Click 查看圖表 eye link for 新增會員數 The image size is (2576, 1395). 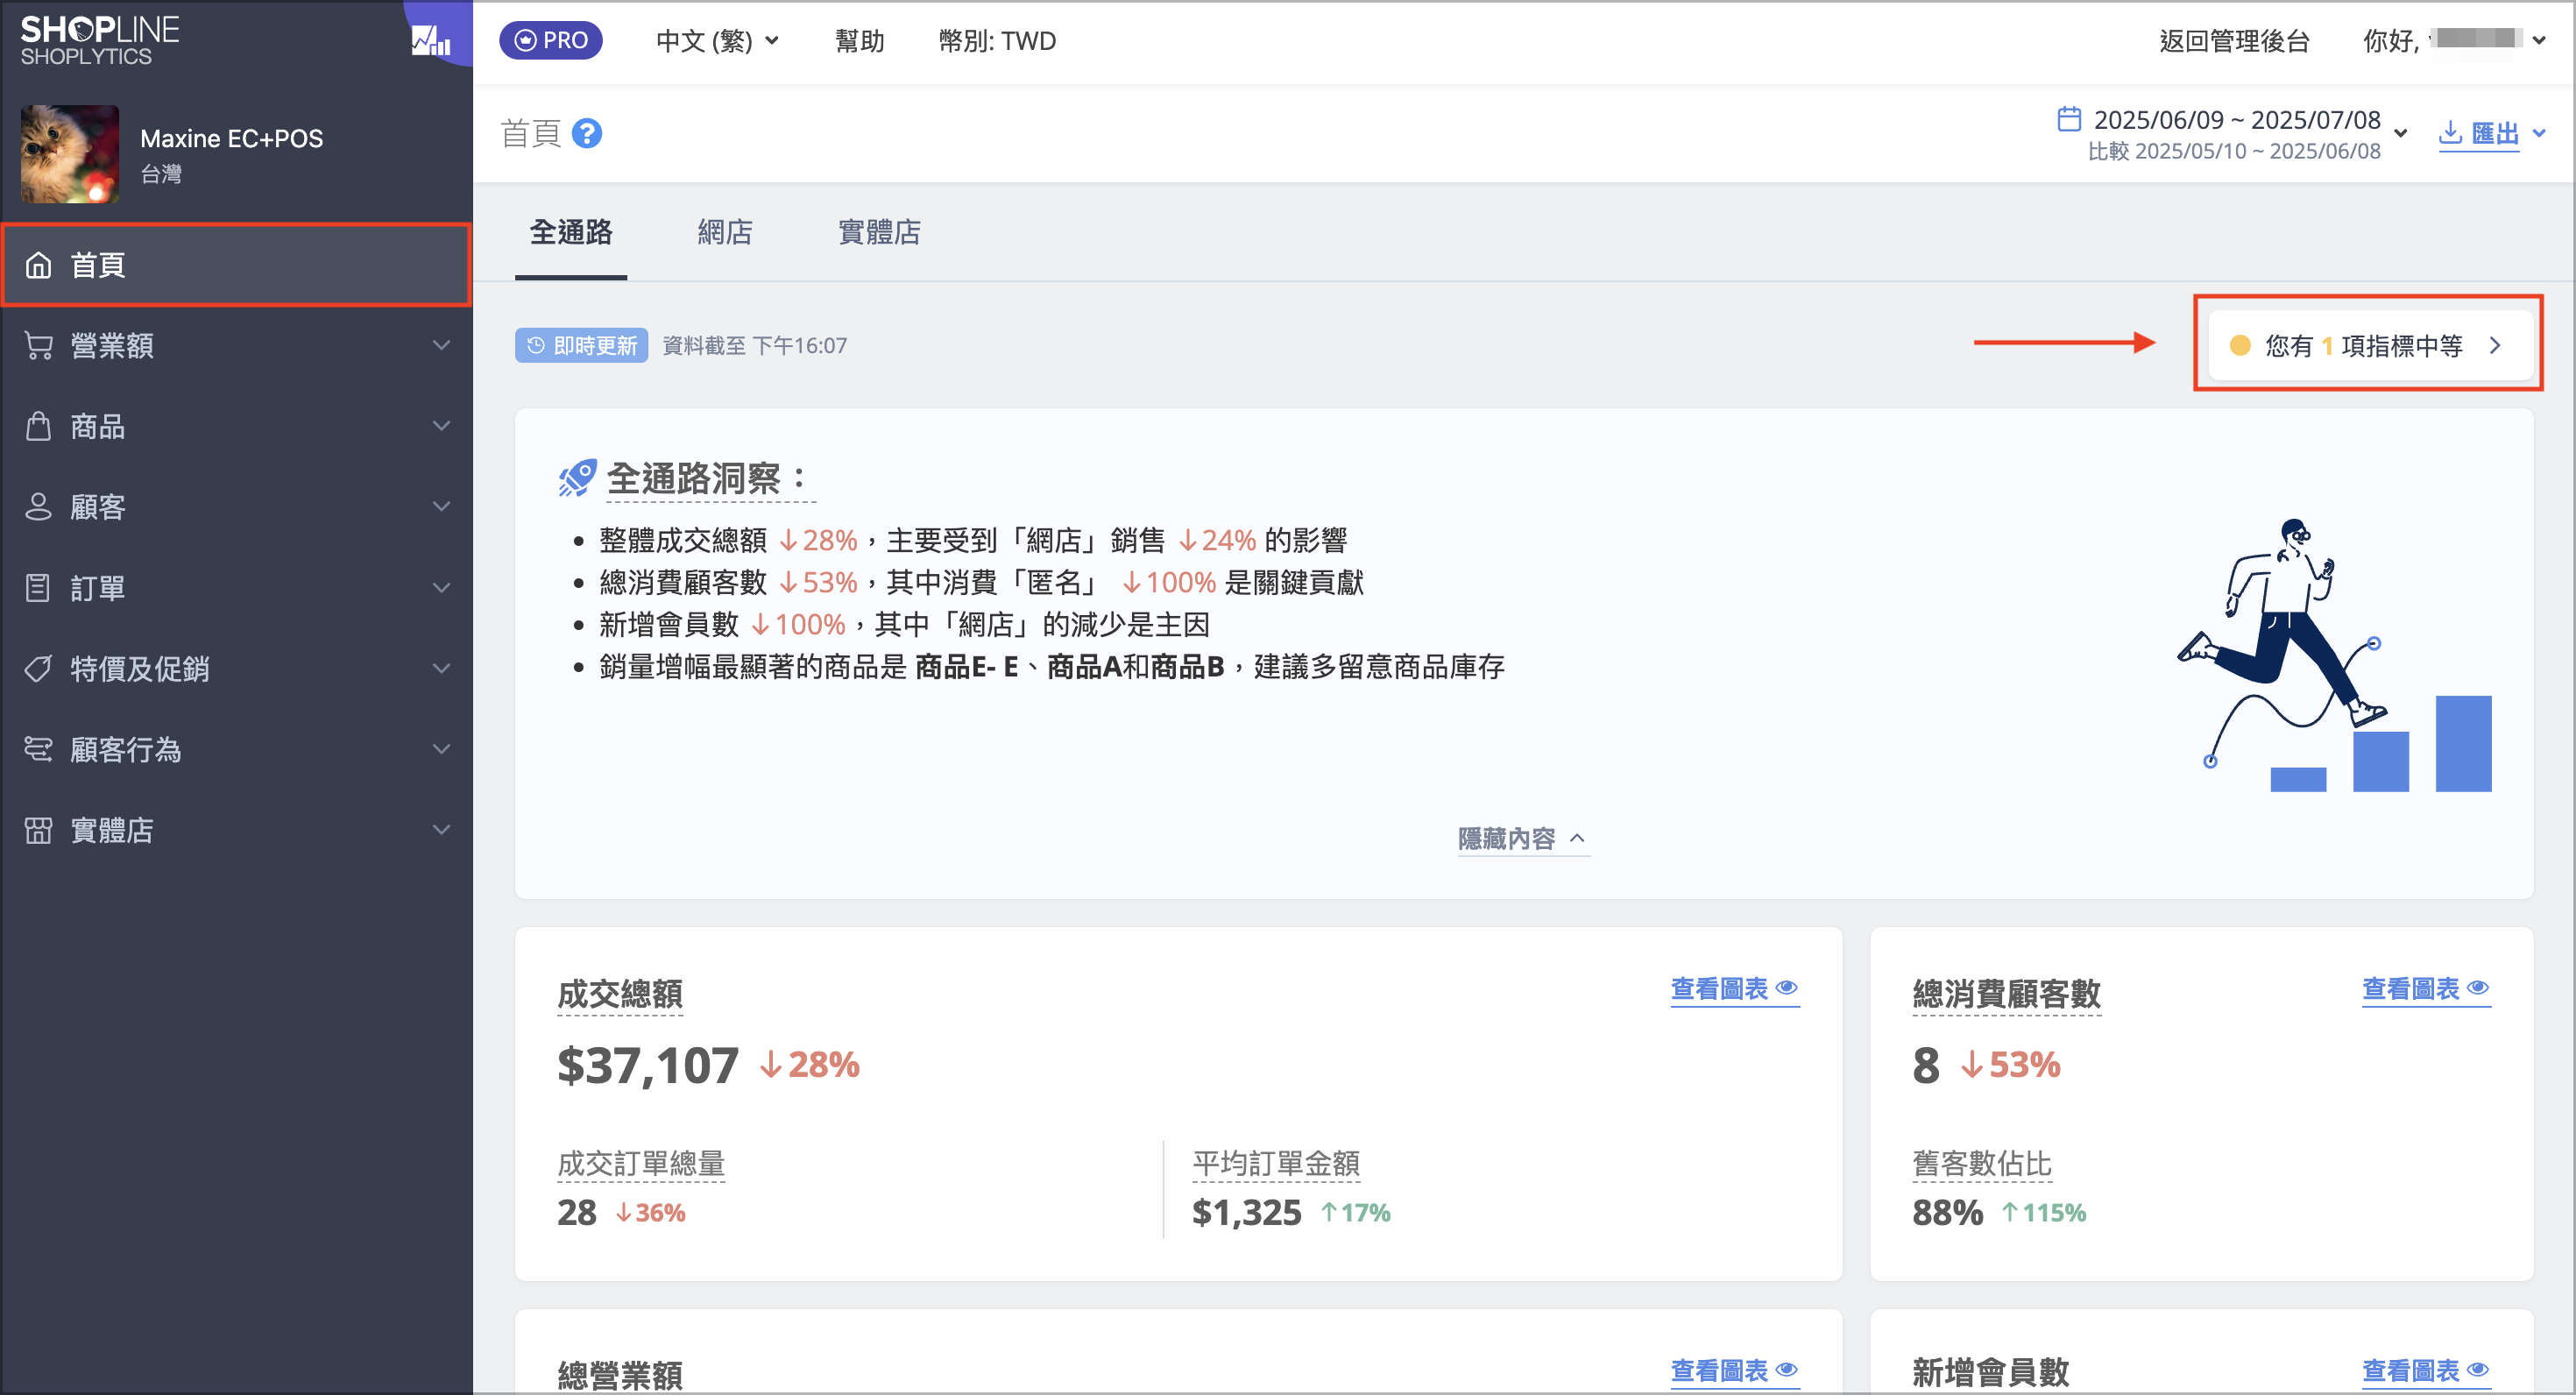2425,1369
